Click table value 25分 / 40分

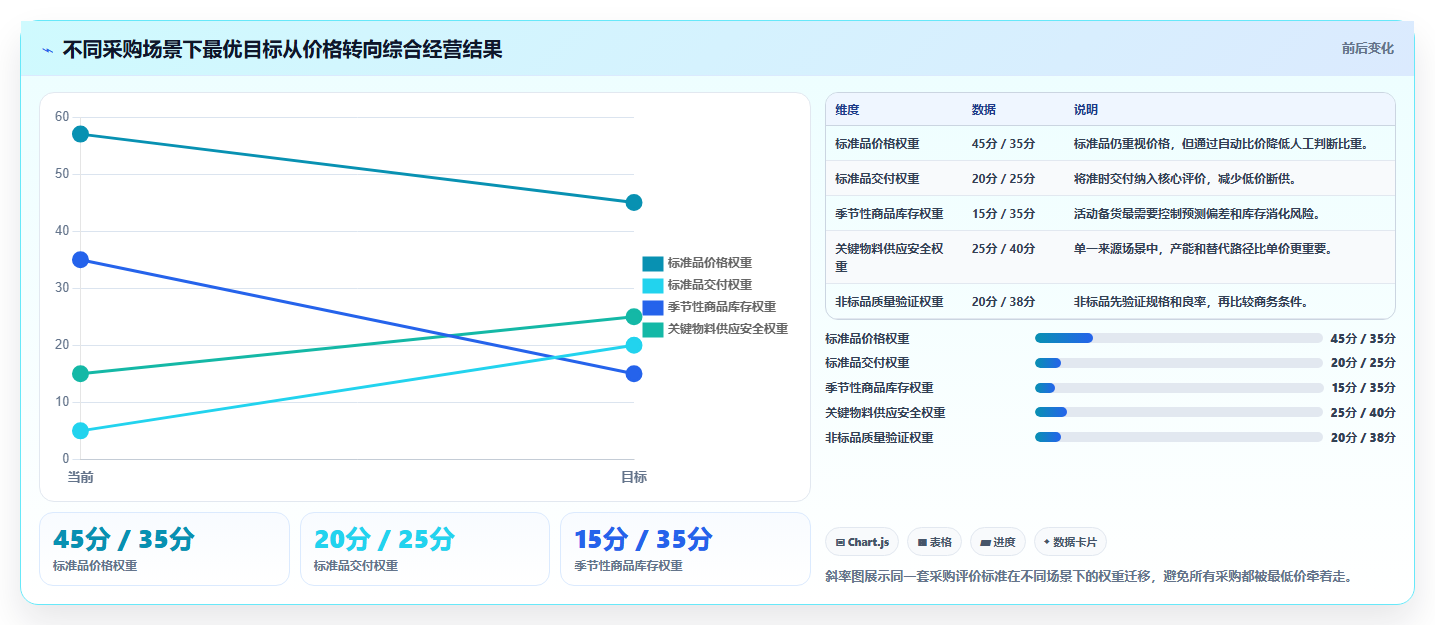click(1003, 249)
